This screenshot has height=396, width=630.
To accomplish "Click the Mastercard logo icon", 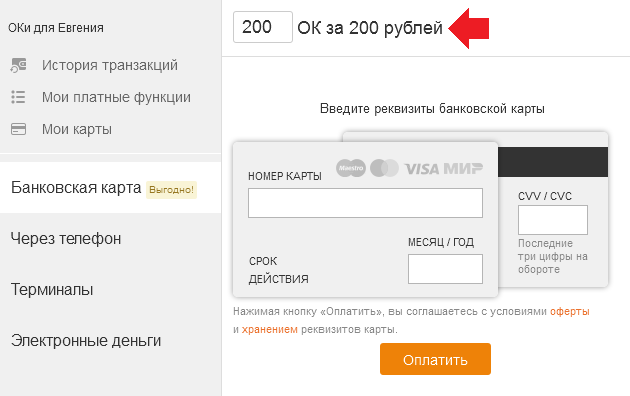I will (384, 168).
